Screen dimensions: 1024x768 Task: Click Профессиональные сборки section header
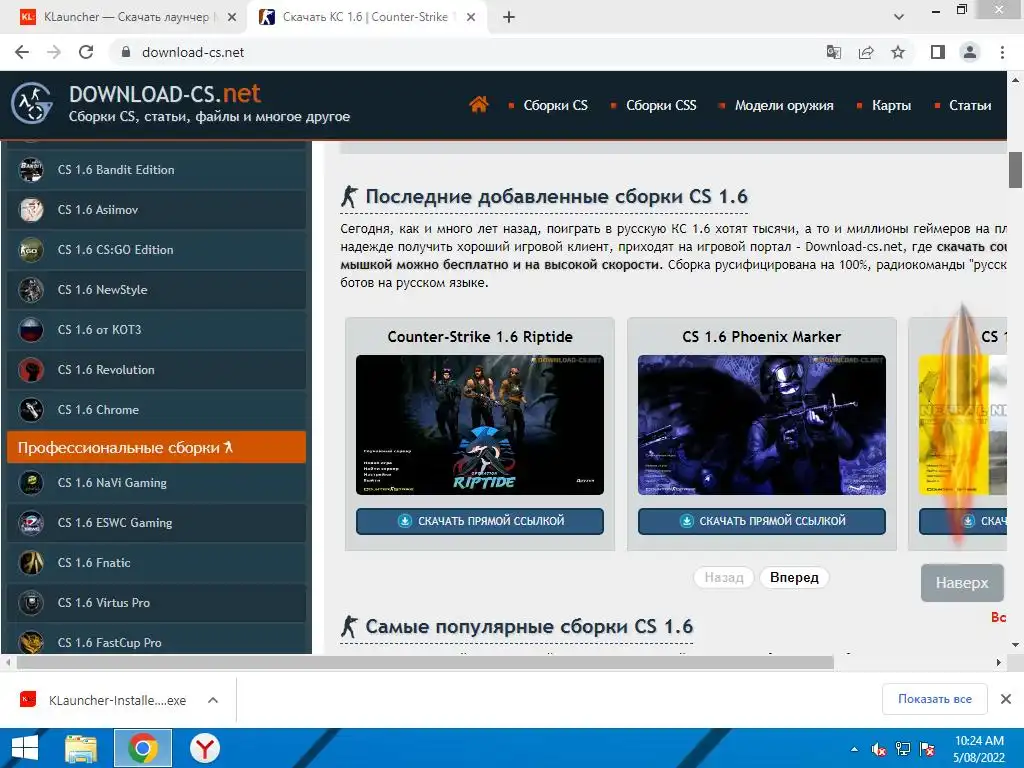tap(156, 447)
